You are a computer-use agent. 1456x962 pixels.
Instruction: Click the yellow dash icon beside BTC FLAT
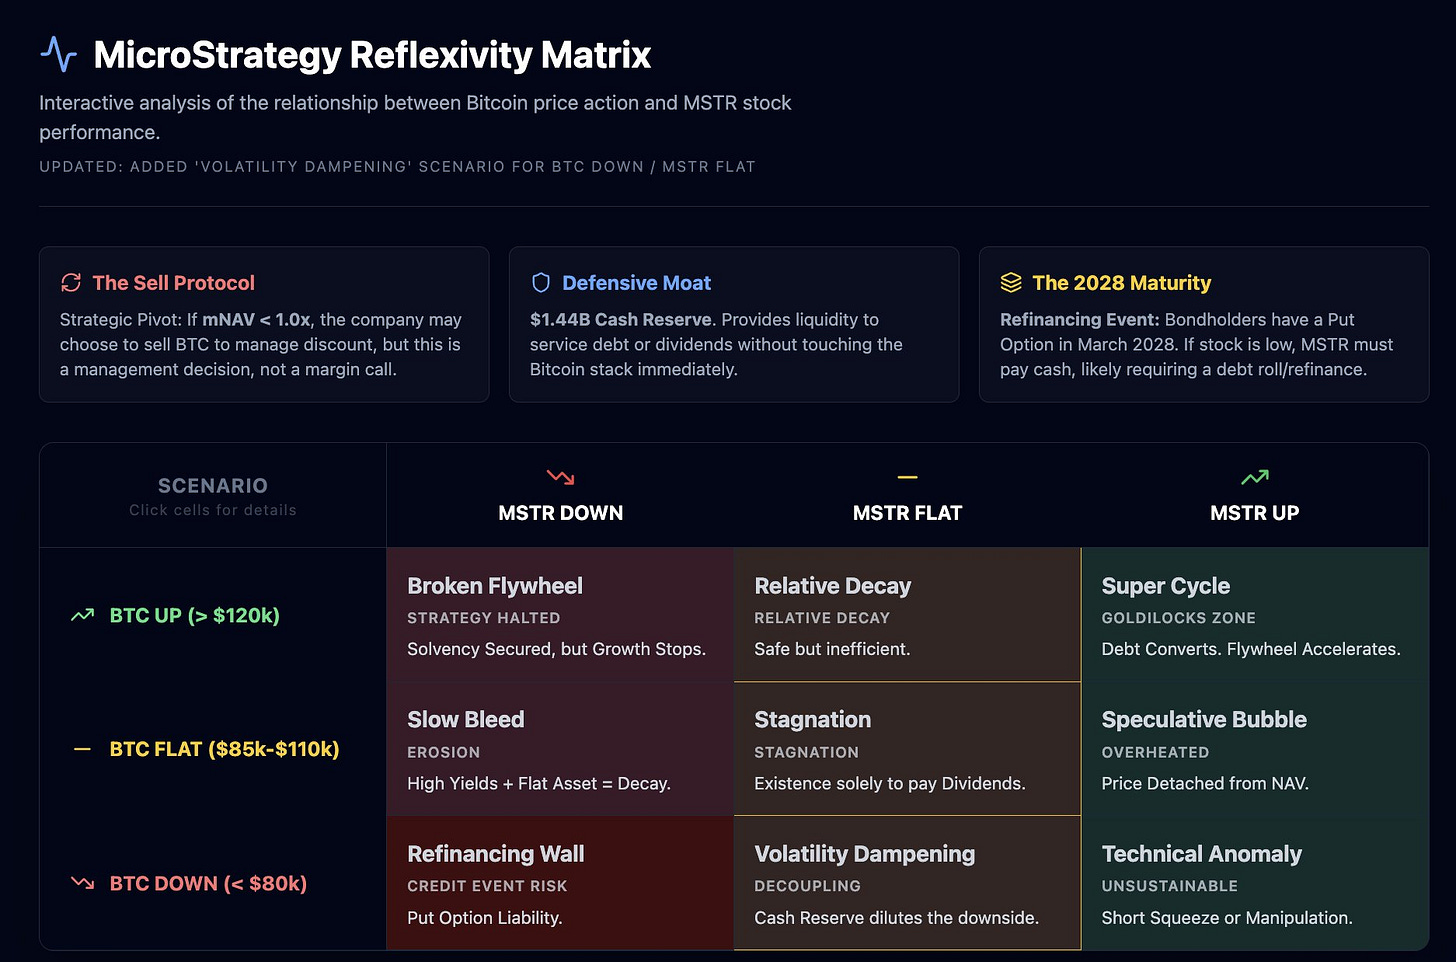click(82, 749)
